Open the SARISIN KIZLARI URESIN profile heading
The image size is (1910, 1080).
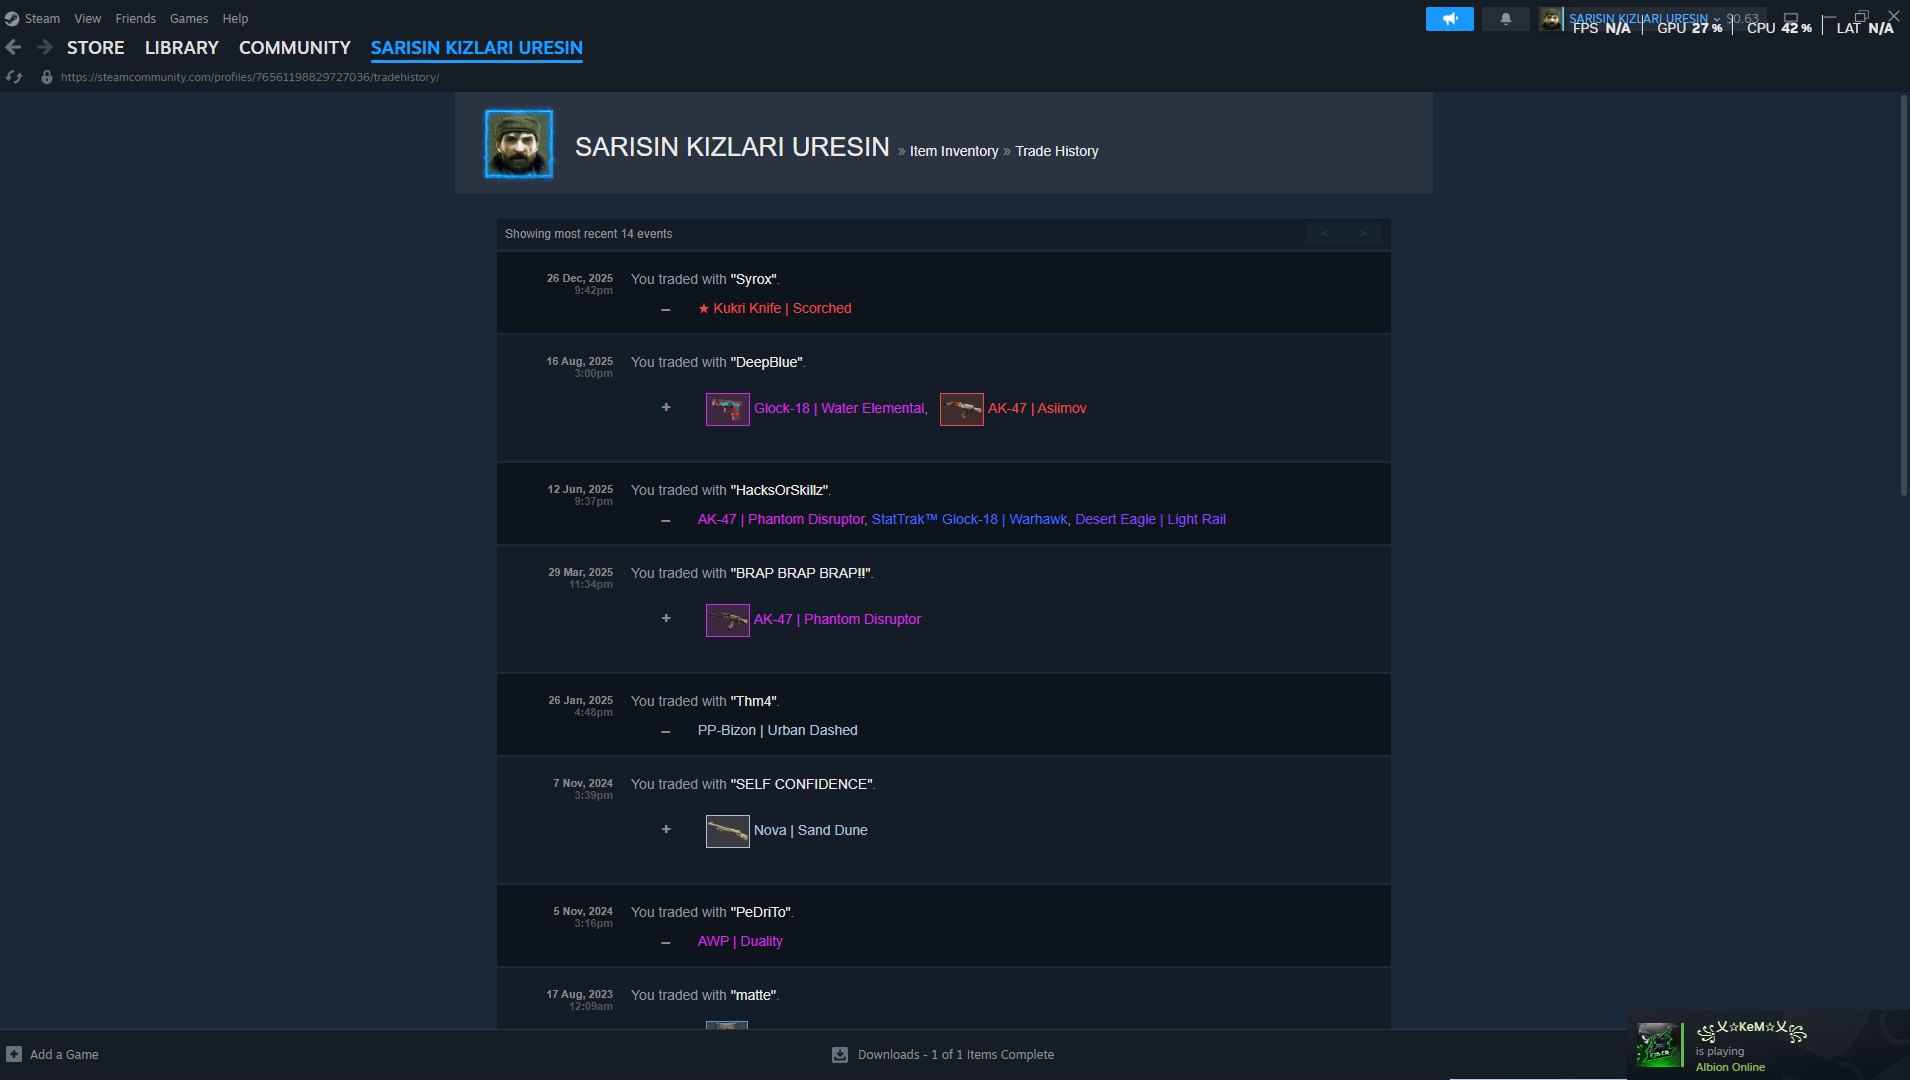(732, 147)
